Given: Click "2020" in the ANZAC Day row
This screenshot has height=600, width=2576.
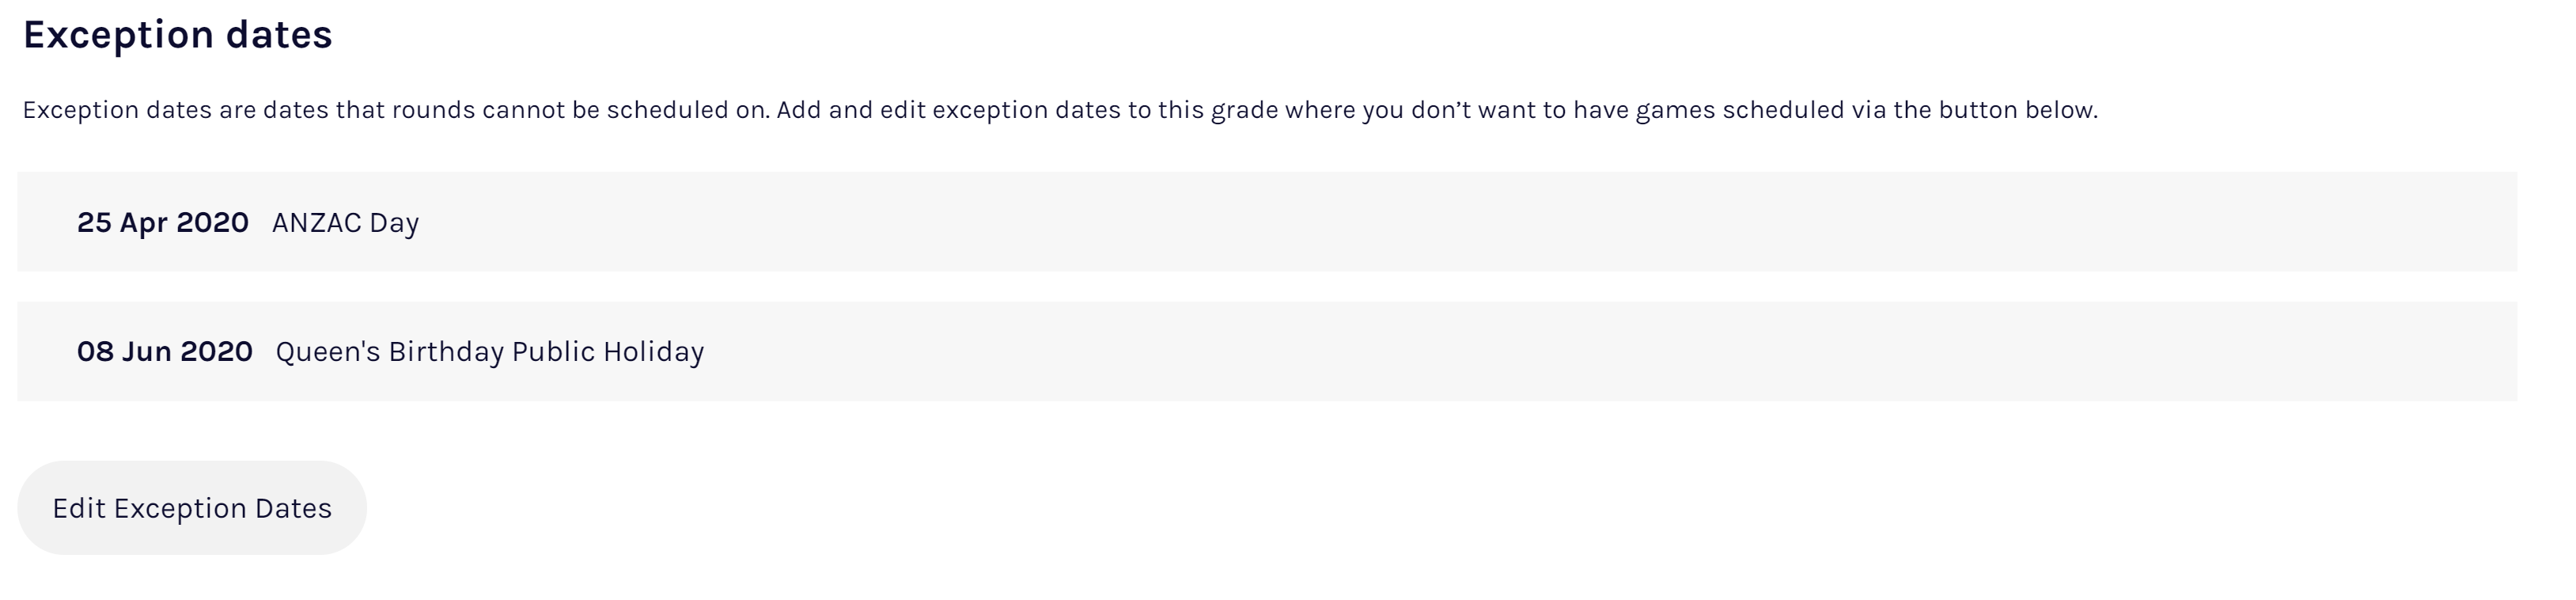Looking at the screenshot, I should coord(212,222).
